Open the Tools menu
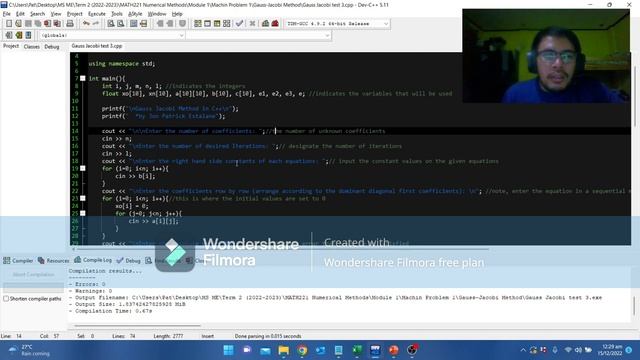640x360 pixels. tap(117, 14)
